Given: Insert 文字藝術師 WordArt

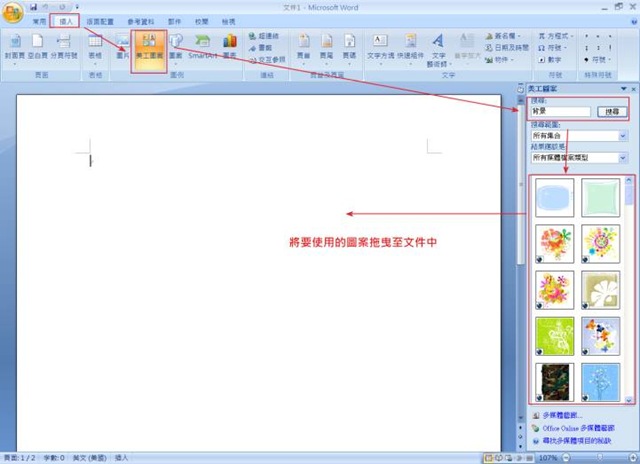Looking at the screenshot, I should click(438, 51).
